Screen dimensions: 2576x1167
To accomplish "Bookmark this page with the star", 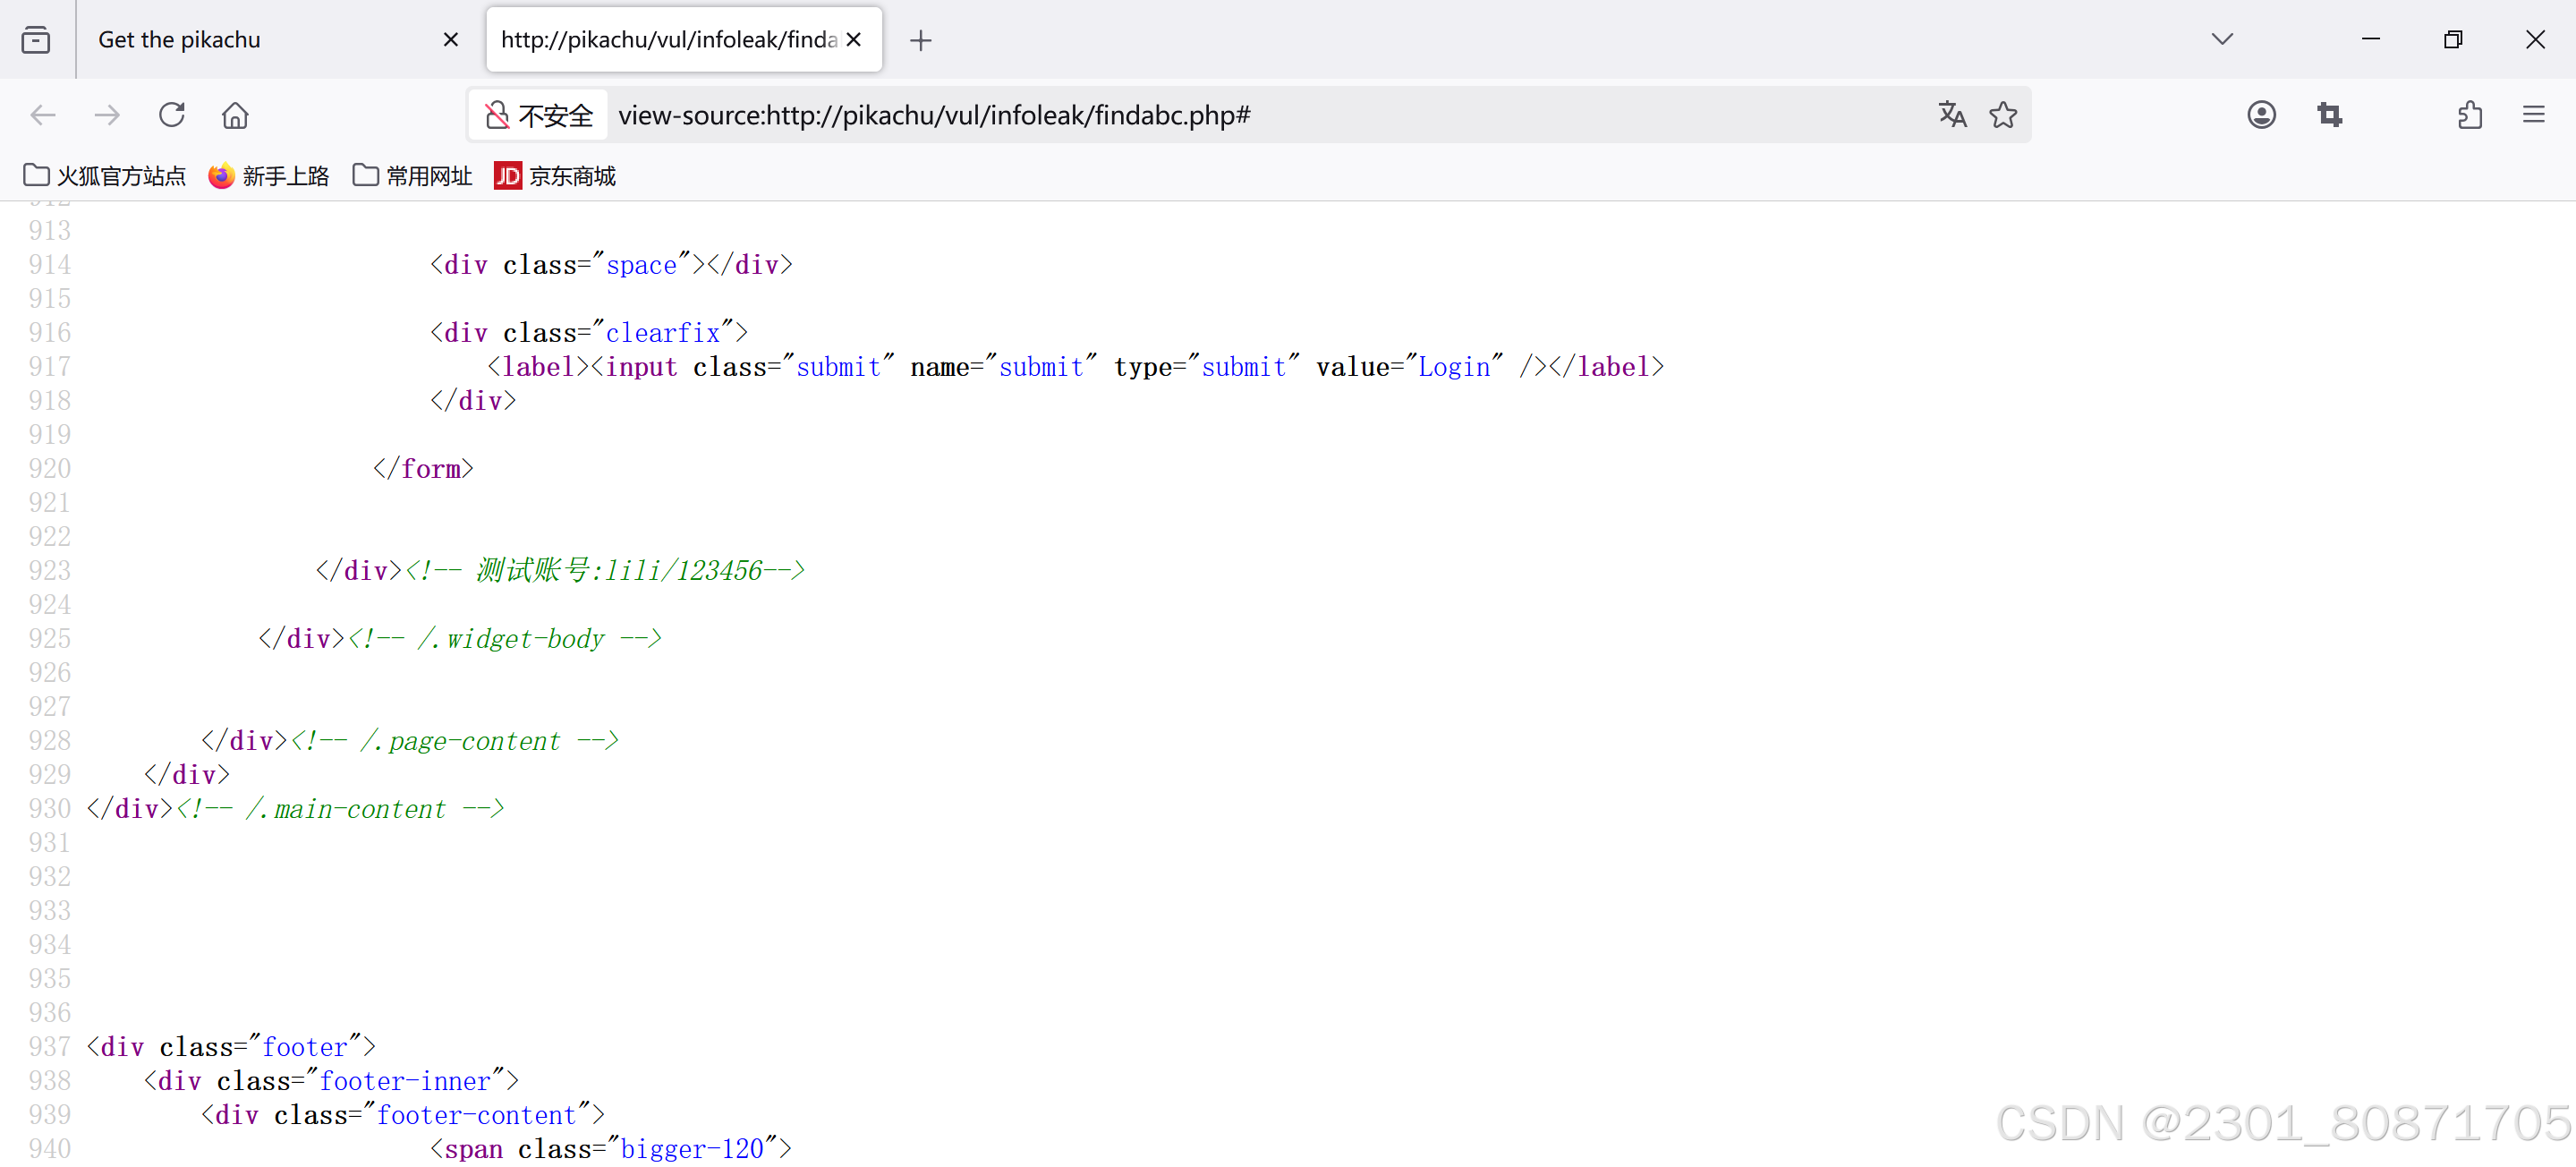I will point(2003,115).
